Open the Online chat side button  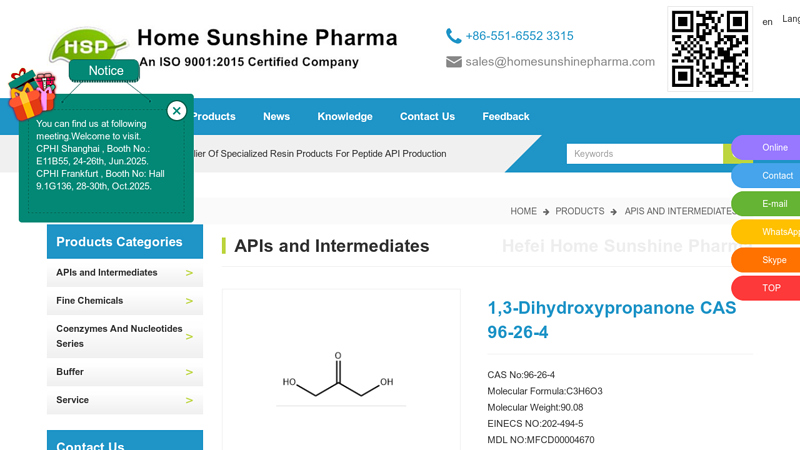766,147
